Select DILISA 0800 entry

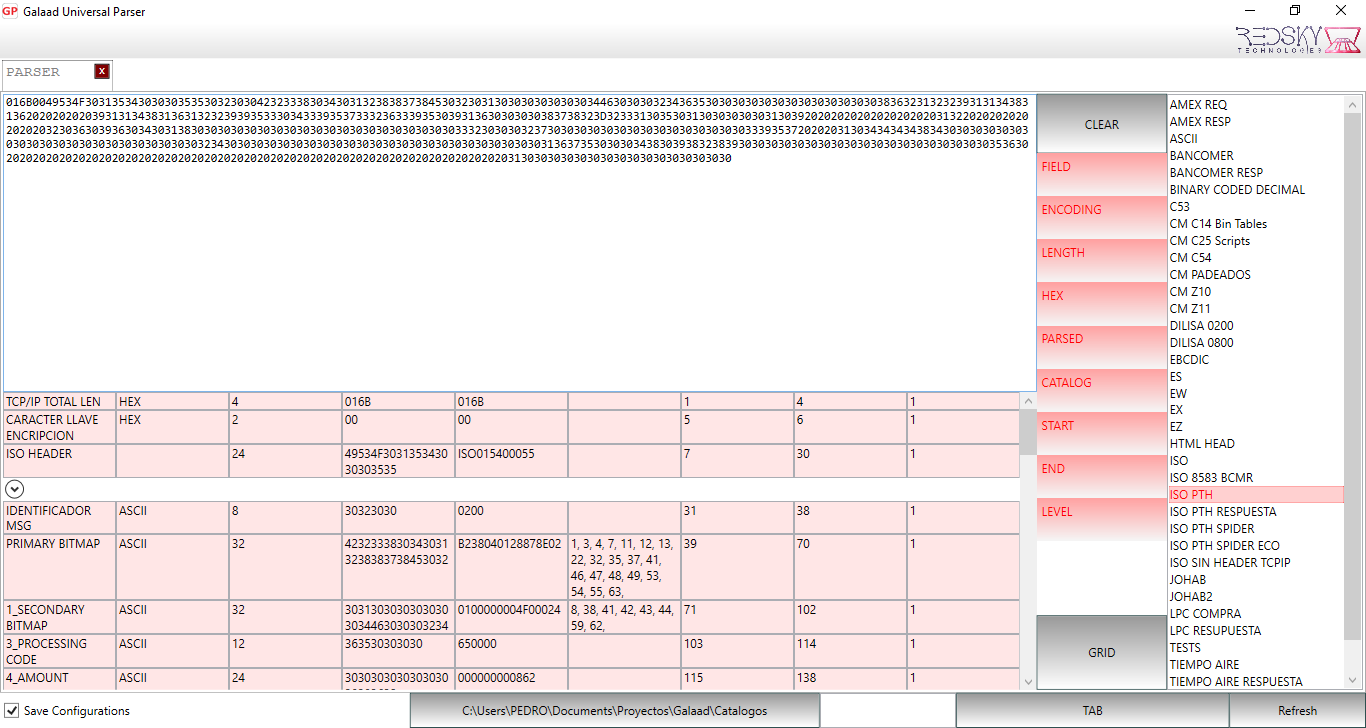tap(1201, 343)
